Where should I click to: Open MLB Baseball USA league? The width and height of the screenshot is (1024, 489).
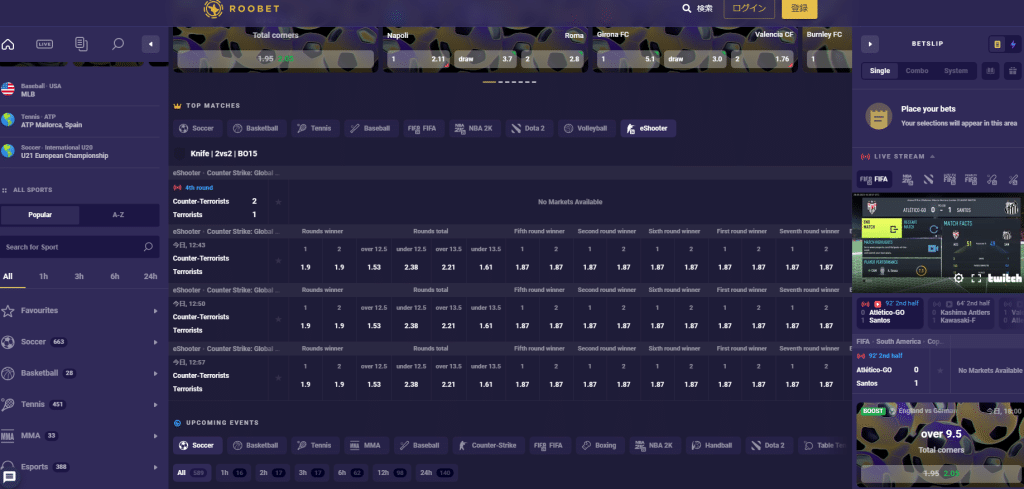80,90
